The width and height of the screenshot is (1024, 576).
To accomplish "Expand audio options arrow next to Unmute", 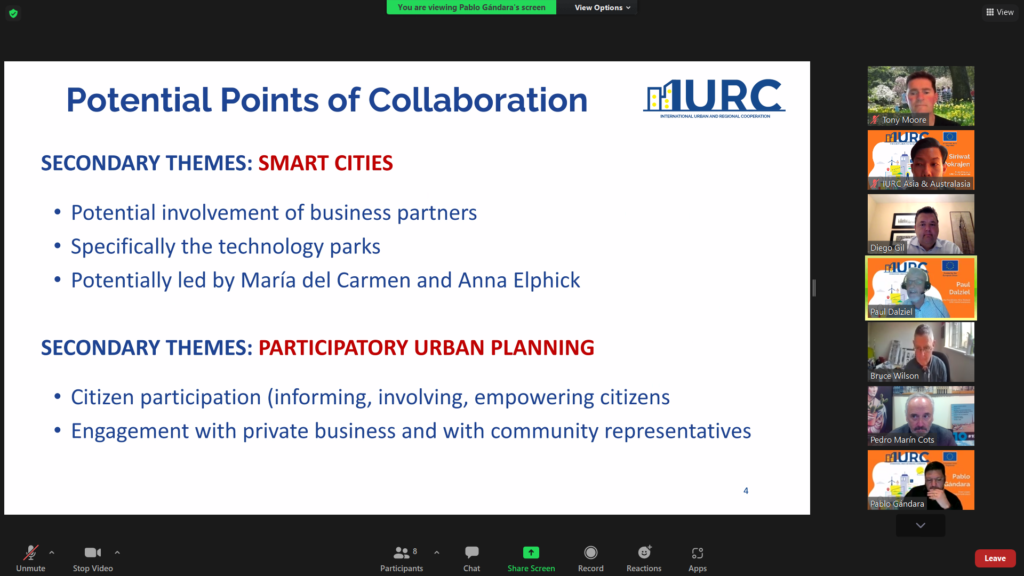I will pyautogui.click(x=52, y=551).
